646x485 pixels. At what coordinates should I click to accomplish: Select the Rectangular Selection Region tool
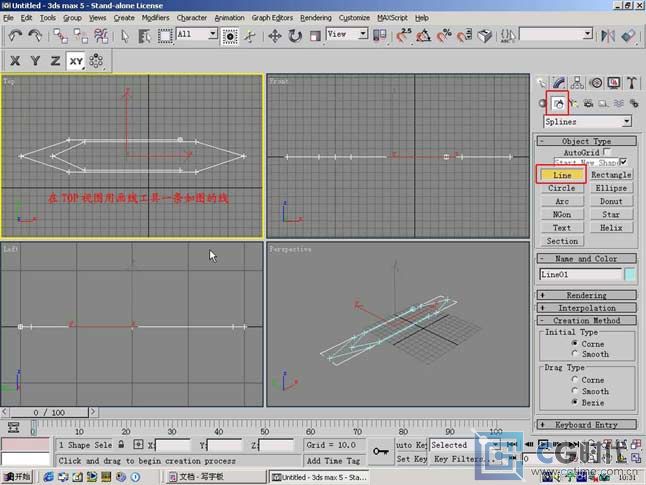[x=165, y=36]
